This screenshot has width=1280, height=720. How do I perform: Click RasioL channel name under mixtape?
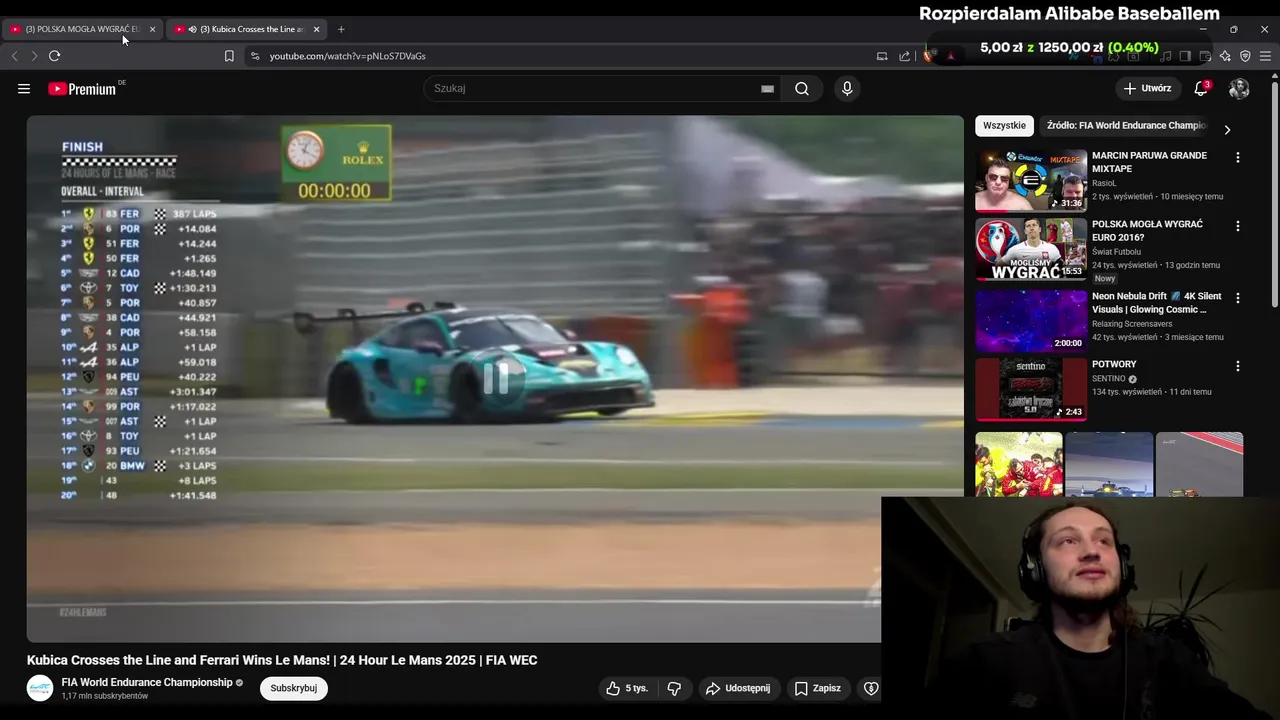coord(1104,183)
